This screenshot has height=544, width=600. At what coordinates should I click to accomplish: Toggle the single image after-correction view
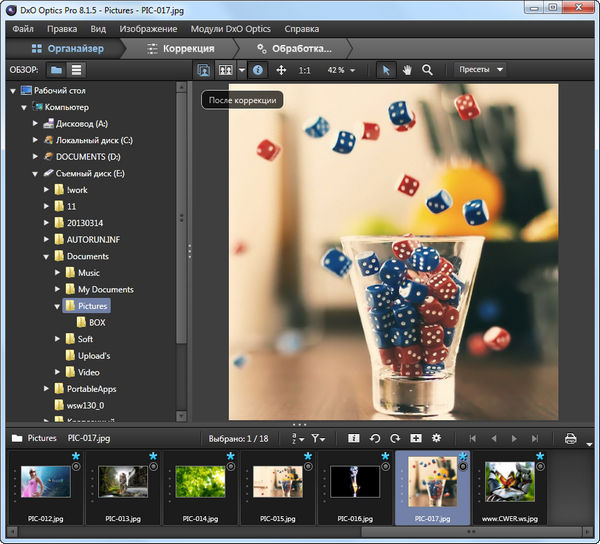point(204,70)
